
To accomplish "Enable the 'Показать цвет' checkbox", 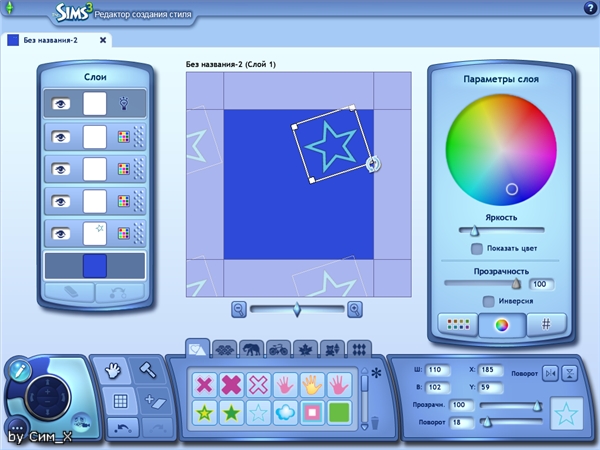I will point(477,248).
